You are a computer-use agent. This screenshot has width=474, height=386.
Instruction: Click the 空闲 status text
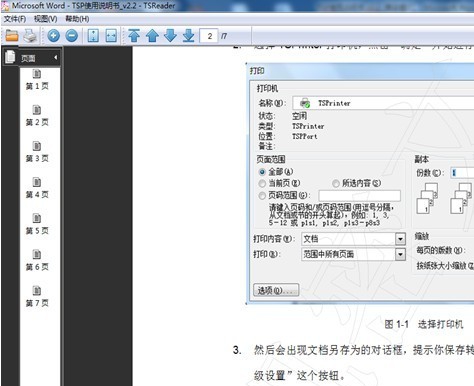tap(299, 116)
